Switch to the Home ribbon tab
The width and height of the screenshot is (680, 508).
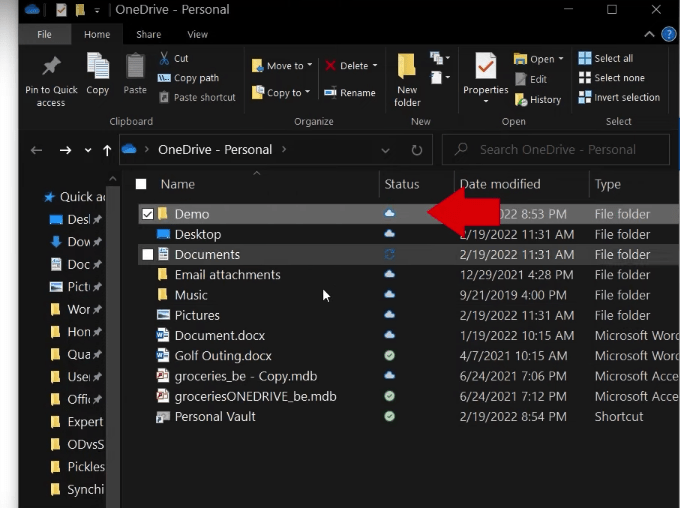pos(97,34)
